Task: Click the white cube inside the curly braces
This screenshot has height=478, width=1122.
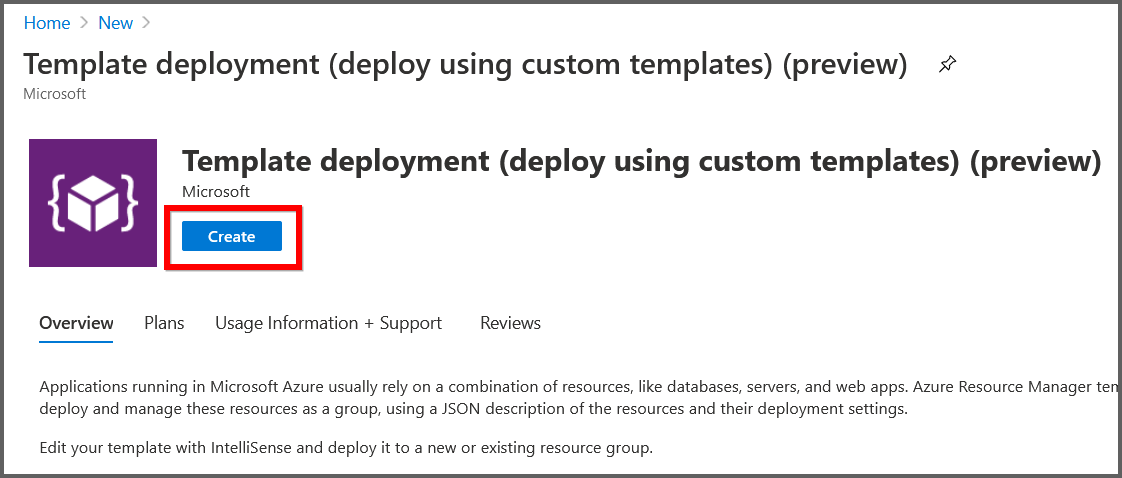Action: coord(93,205)
